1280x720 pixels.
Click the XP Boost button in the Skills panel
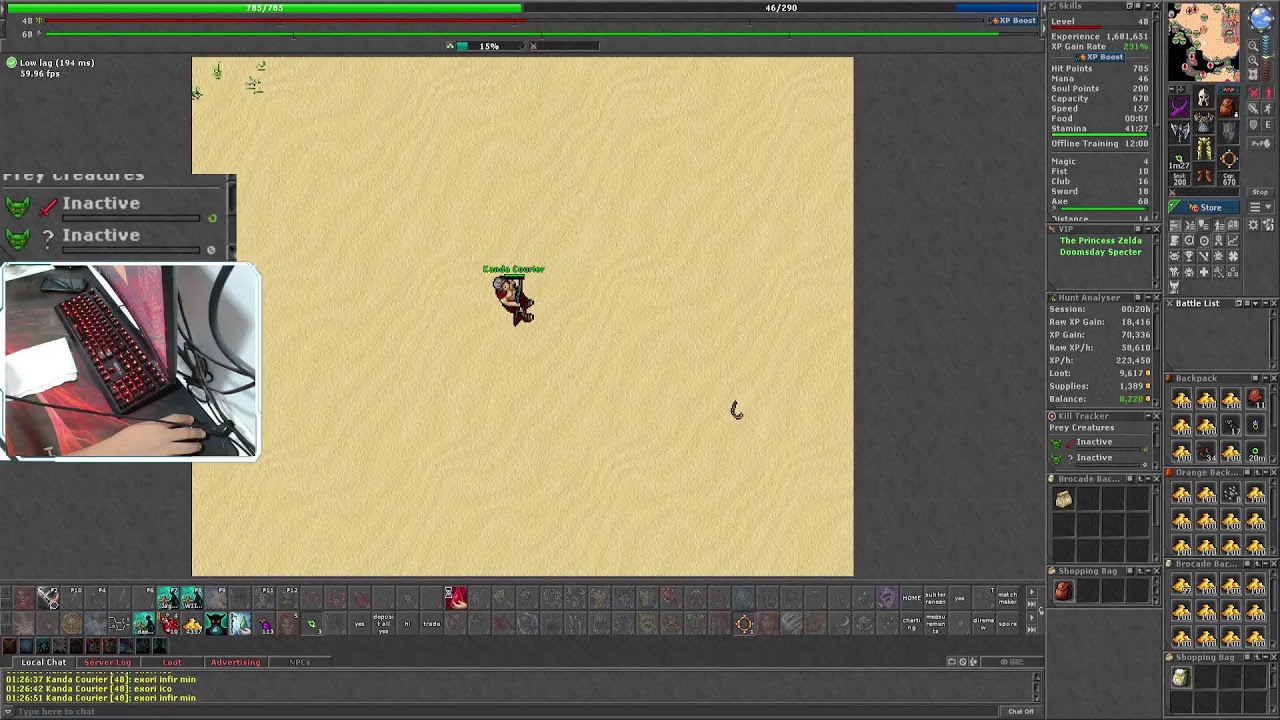(1101, 57)
